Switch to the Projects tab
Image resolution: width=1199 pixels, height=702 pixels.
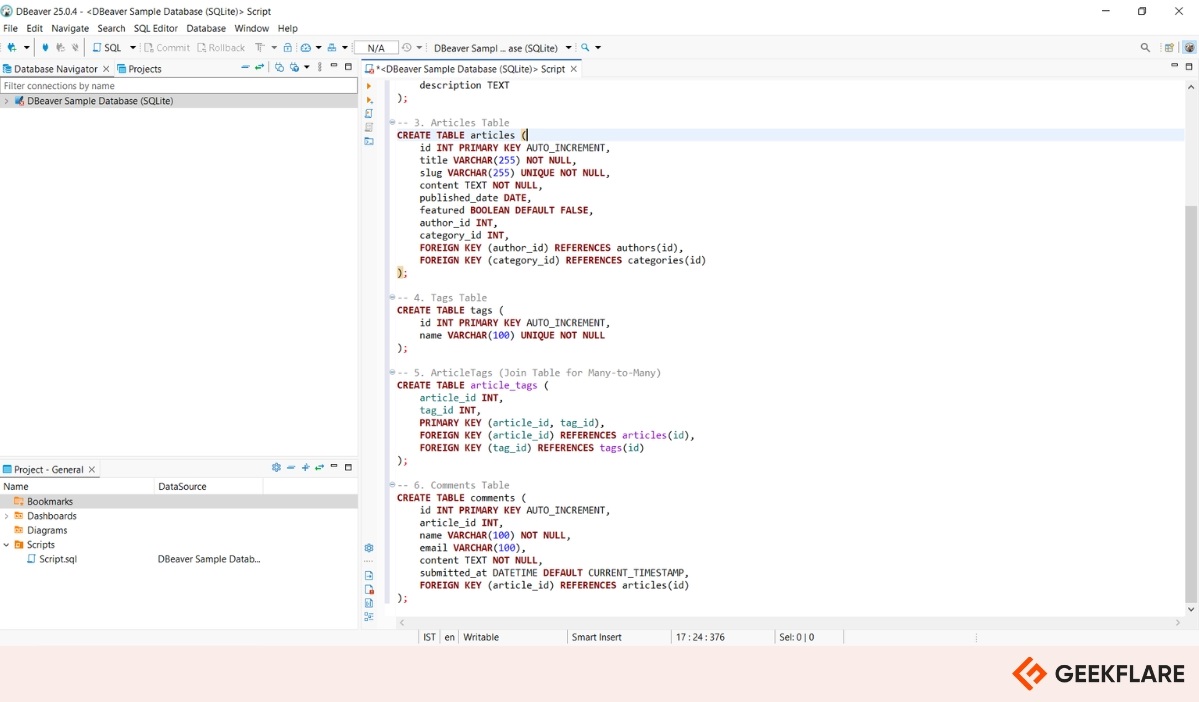[139, 69]
